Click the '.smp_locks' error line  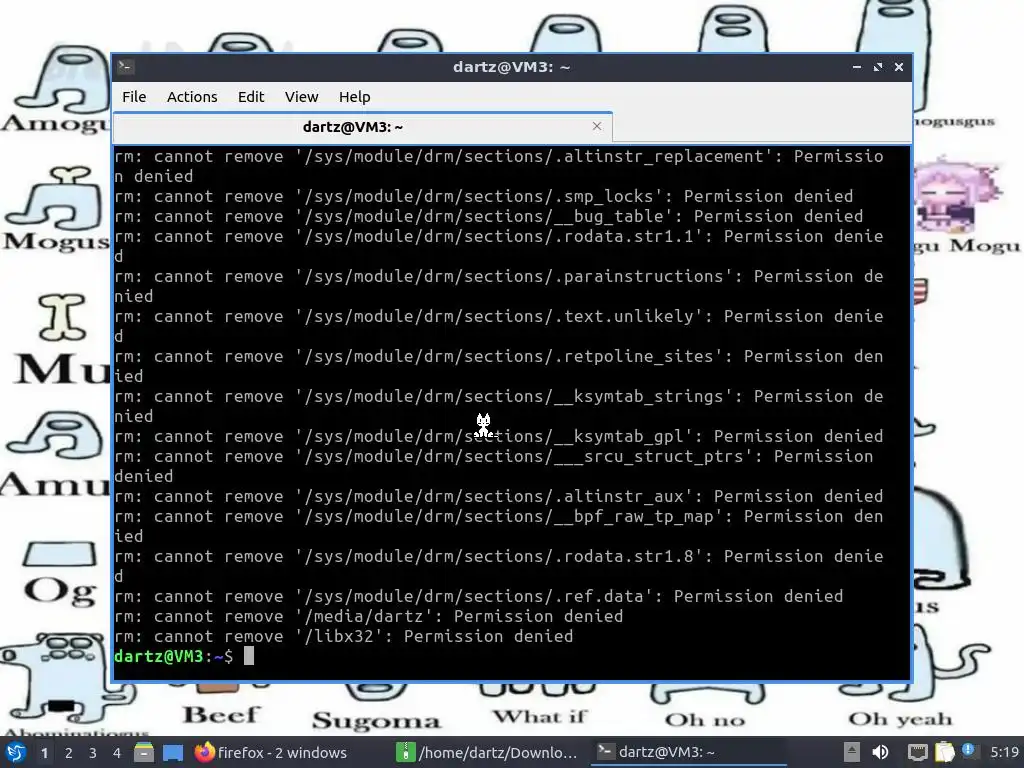click(484, 197)
